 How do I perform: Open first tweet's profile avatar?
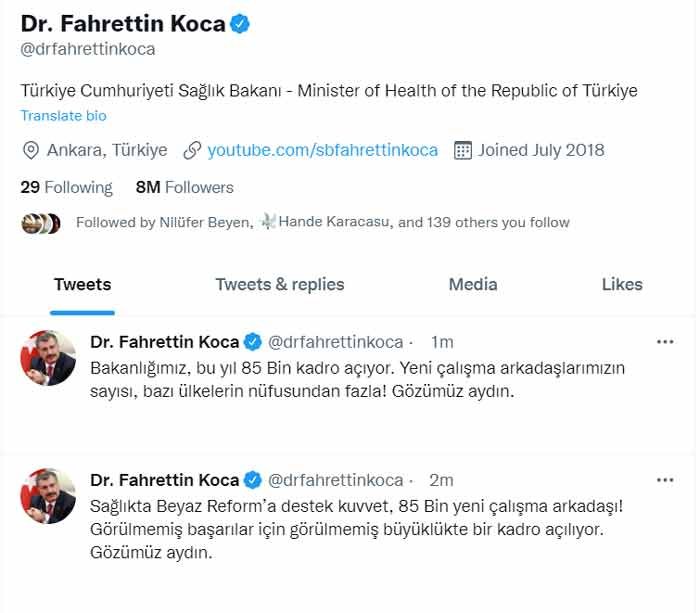tap(48, 358)
